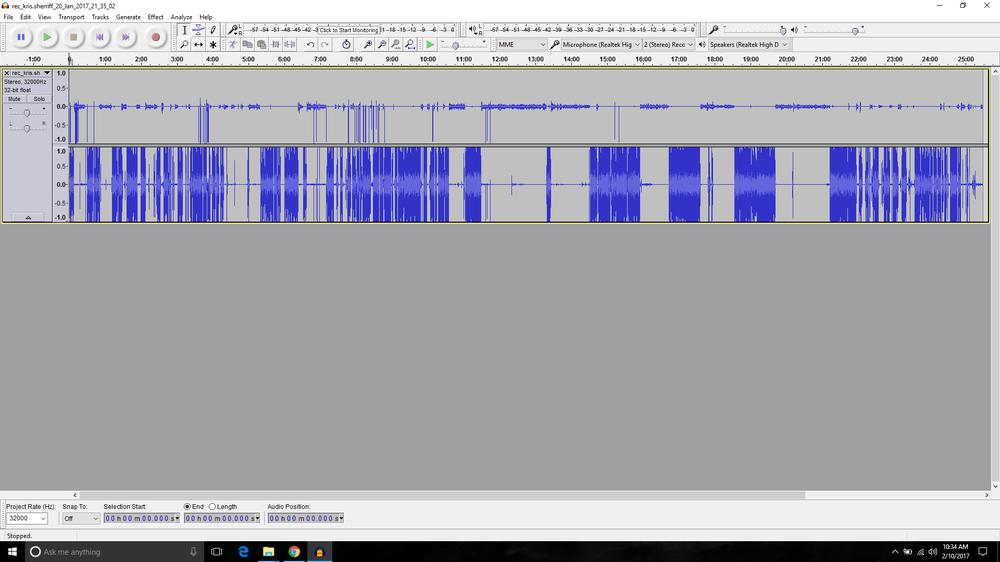Select the Length radio button
Image resolution: width=1000 pixels, height=562 pixels.
212,507
